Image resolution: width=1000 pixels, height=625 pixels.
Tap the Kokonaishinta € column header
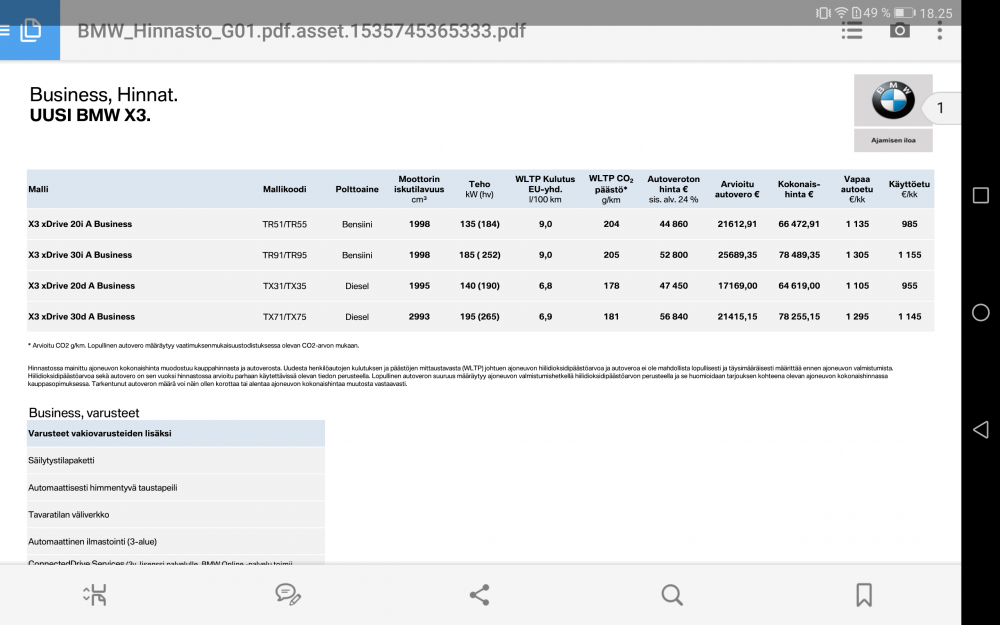(x=798, y=189)
